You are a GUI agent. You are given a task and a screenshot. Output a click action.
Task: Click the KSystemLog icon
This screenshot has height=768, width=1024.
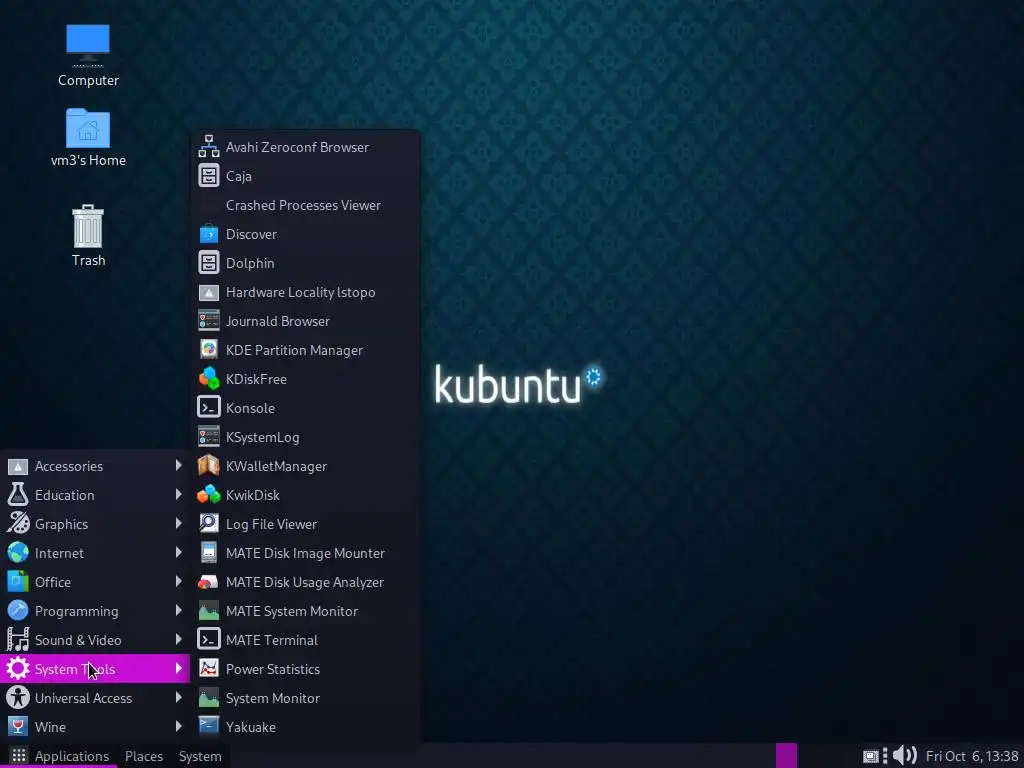coord(208,437)
